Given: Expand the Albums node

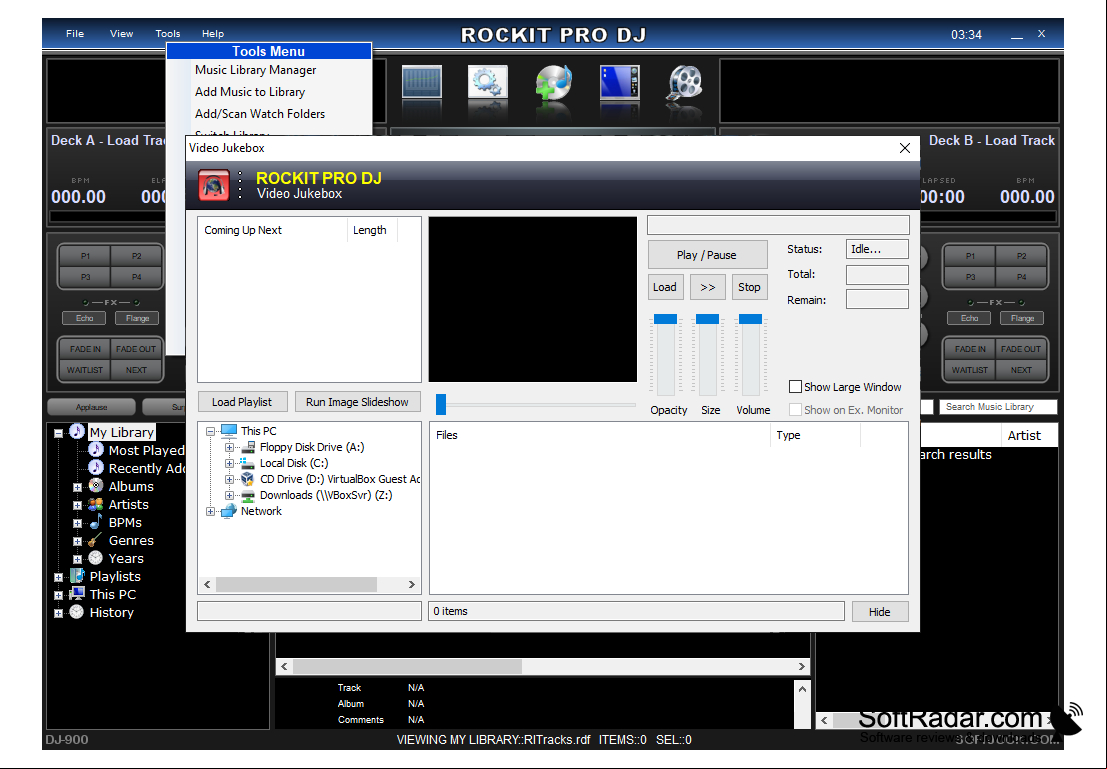Looking at the screenshot, I should 78,487.
